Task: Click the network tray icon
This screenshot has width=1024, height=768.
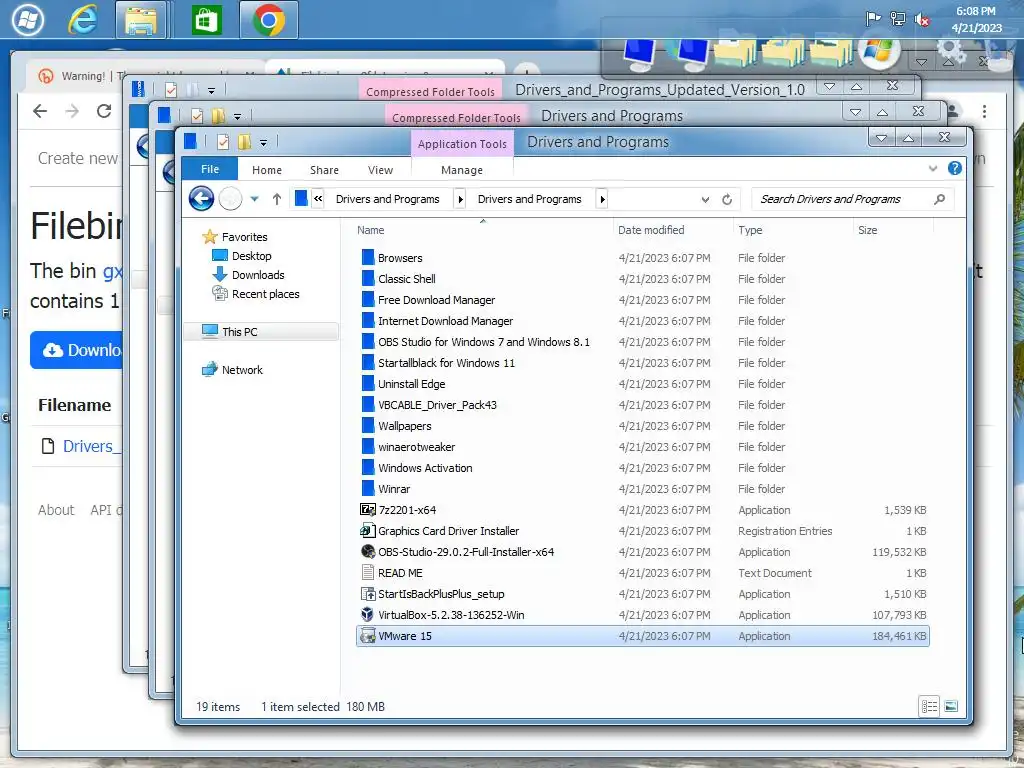Action: click(x=898, y=19)
